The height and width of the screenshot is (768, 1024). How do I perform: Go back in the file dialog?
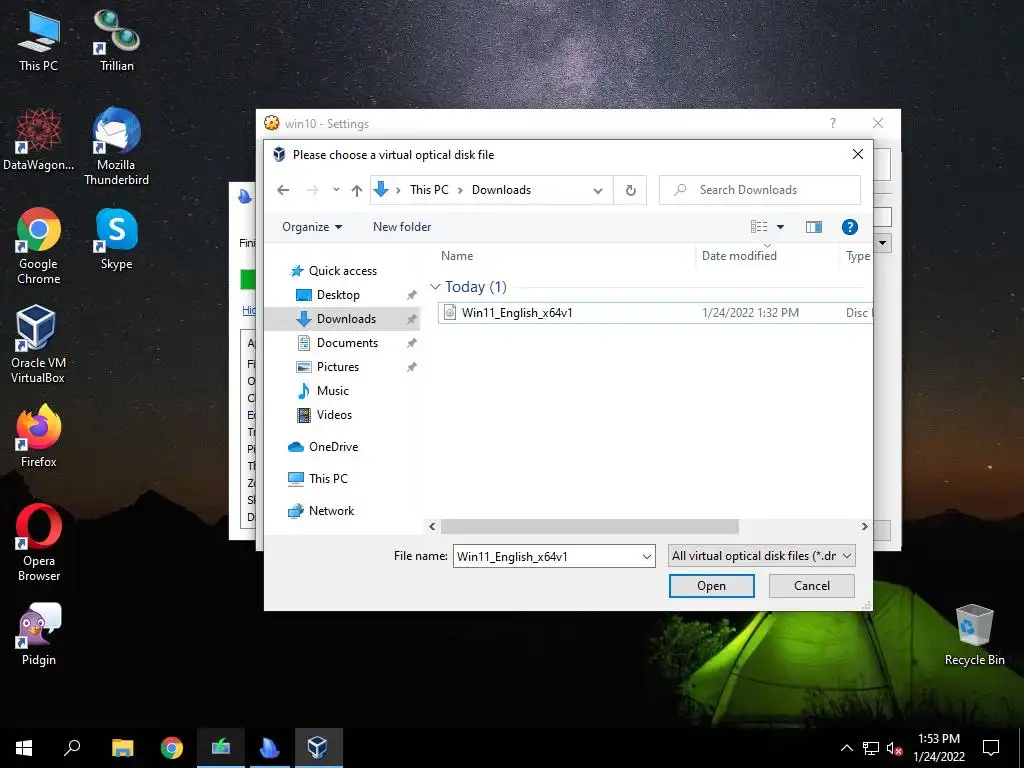pyautogui.click(x=283, y=190)
